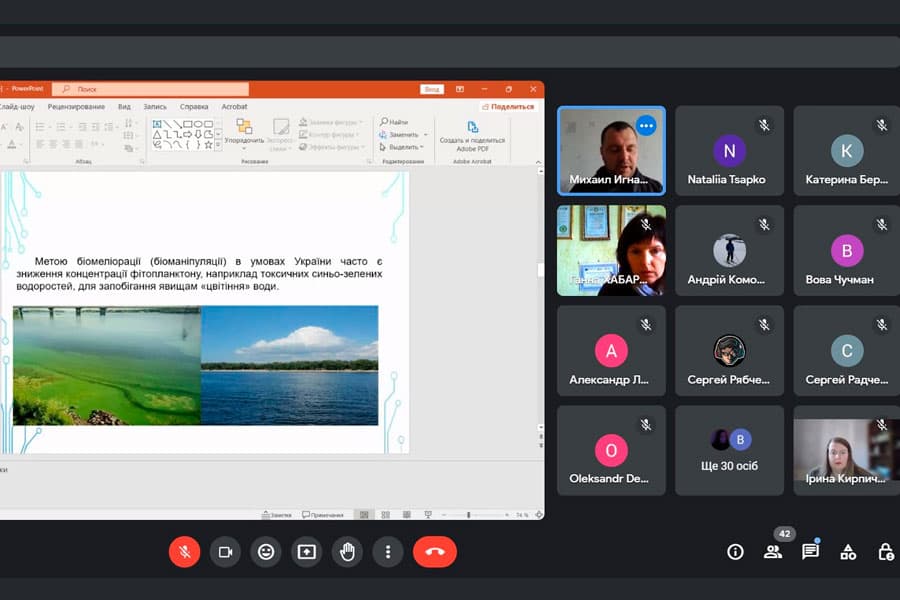
Task: Switch to the Acrobat ribbon tab
Action: click(x=234, y=106)
